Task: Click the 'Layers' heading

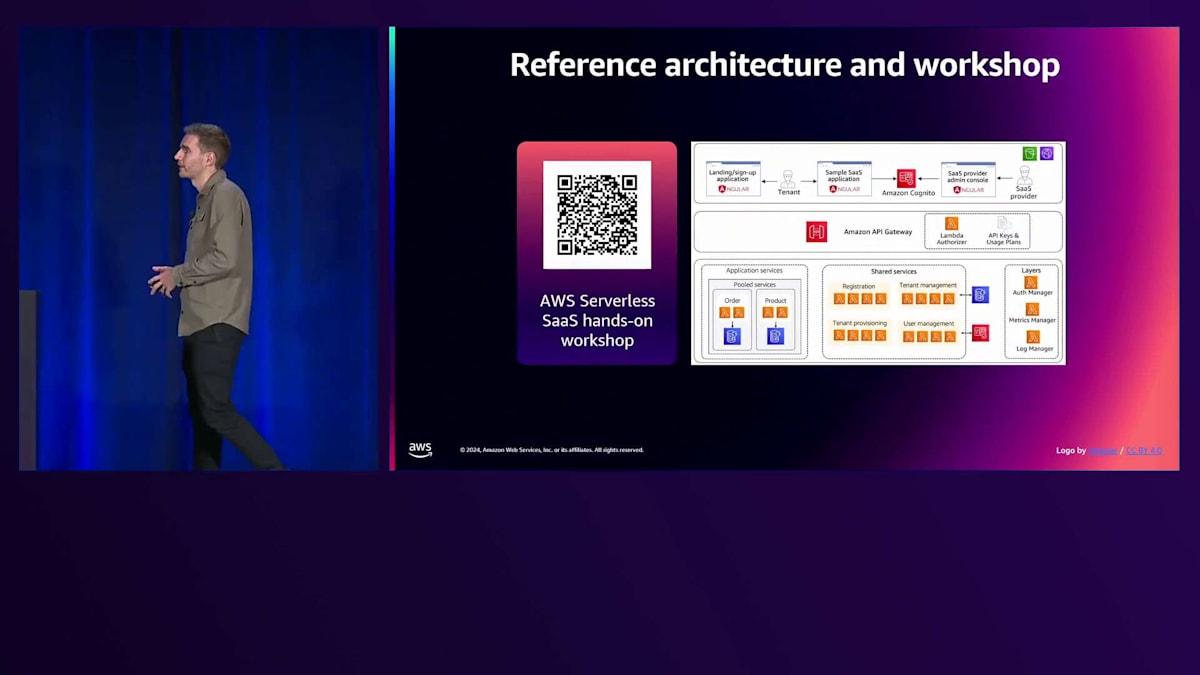Action: 1031,270
